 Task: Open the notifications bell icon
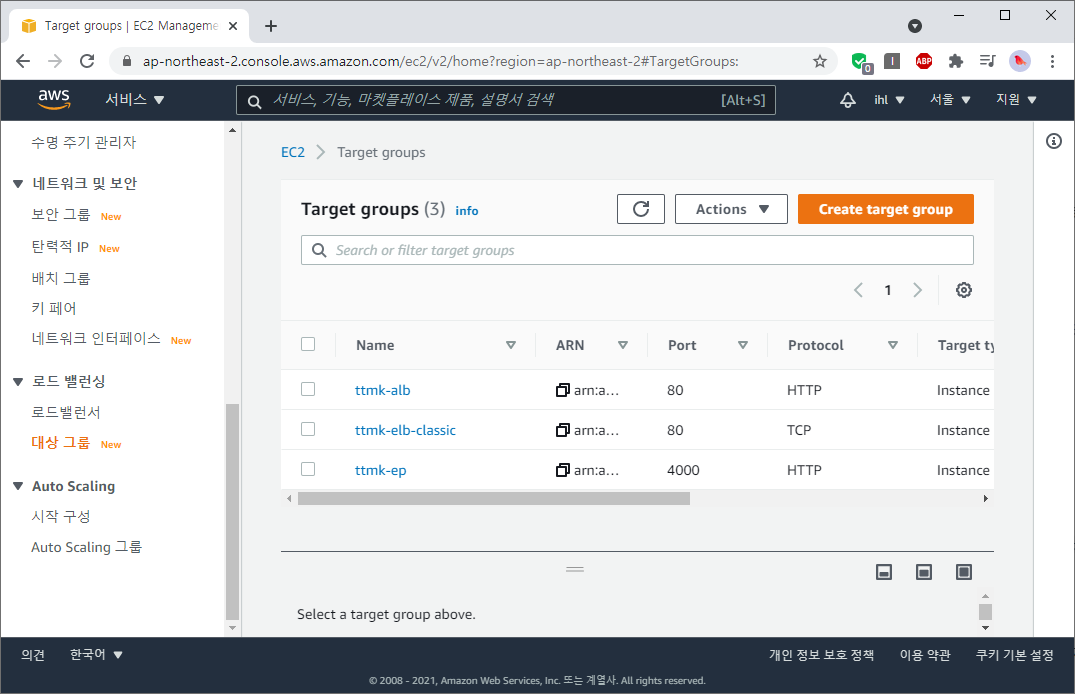click(848, 100)
